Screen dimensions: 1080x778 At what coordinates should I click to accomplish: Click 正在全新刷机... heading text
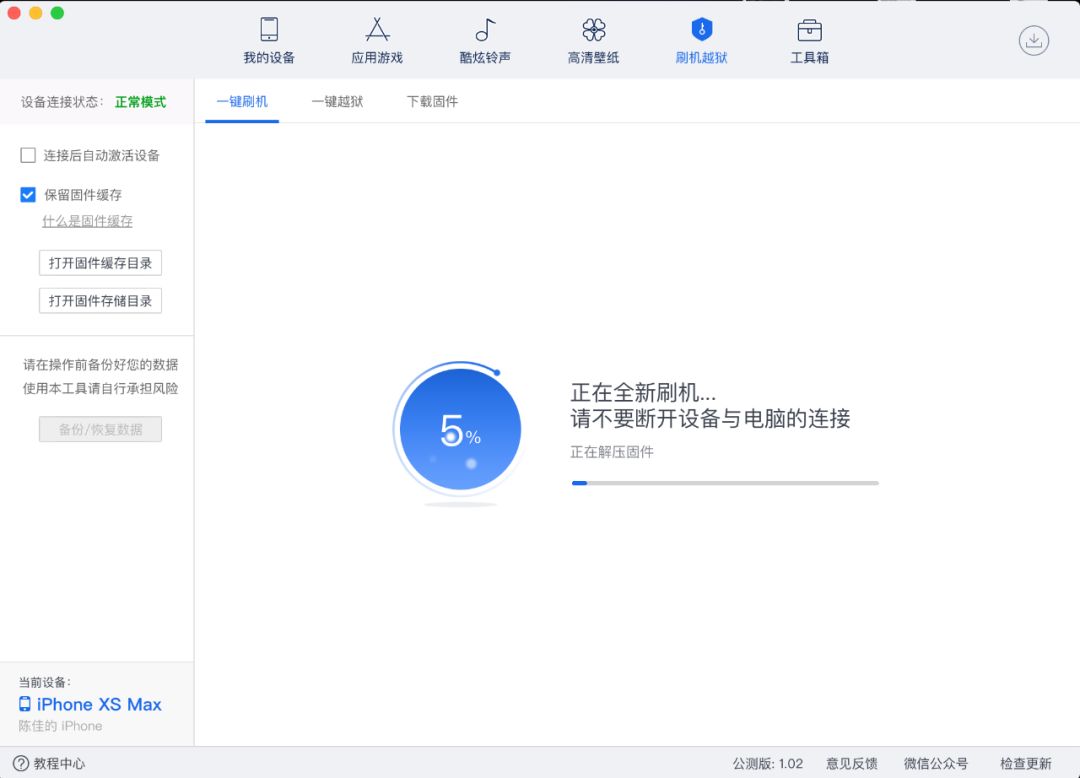click(643, 392)
